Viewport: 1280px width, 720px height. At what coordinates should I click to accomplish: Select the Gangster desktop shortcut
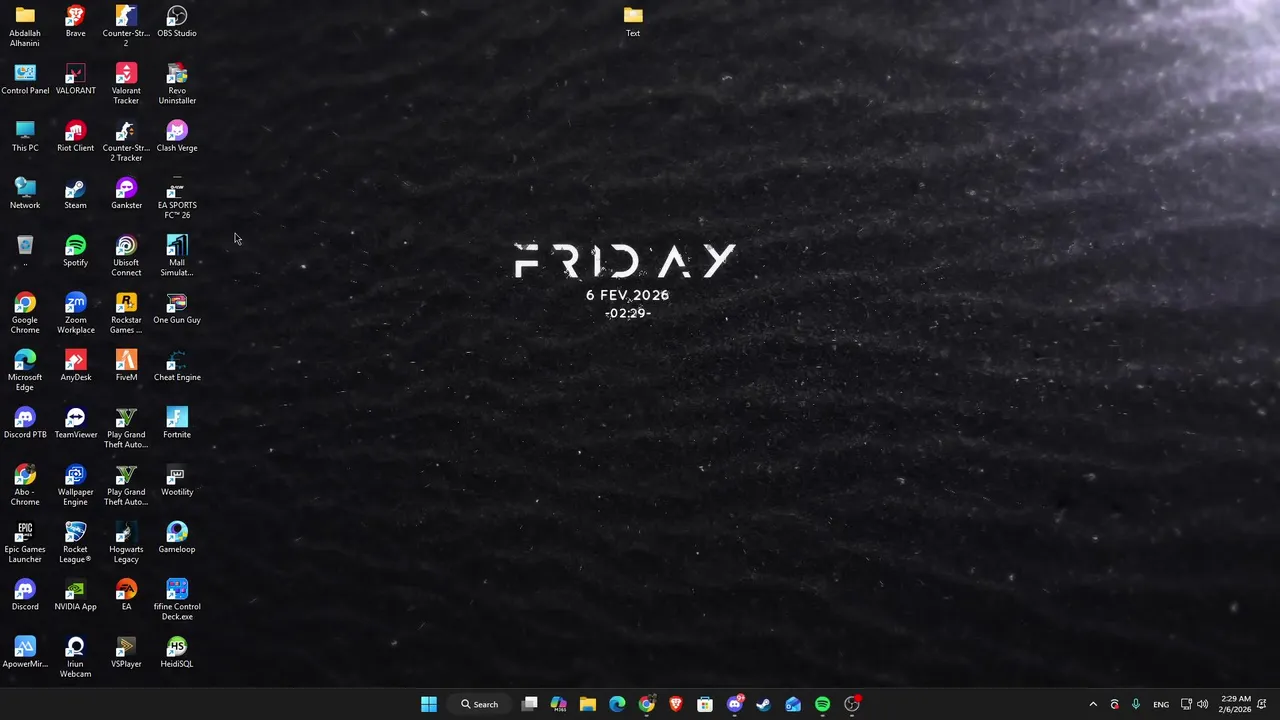coord(126,194)
